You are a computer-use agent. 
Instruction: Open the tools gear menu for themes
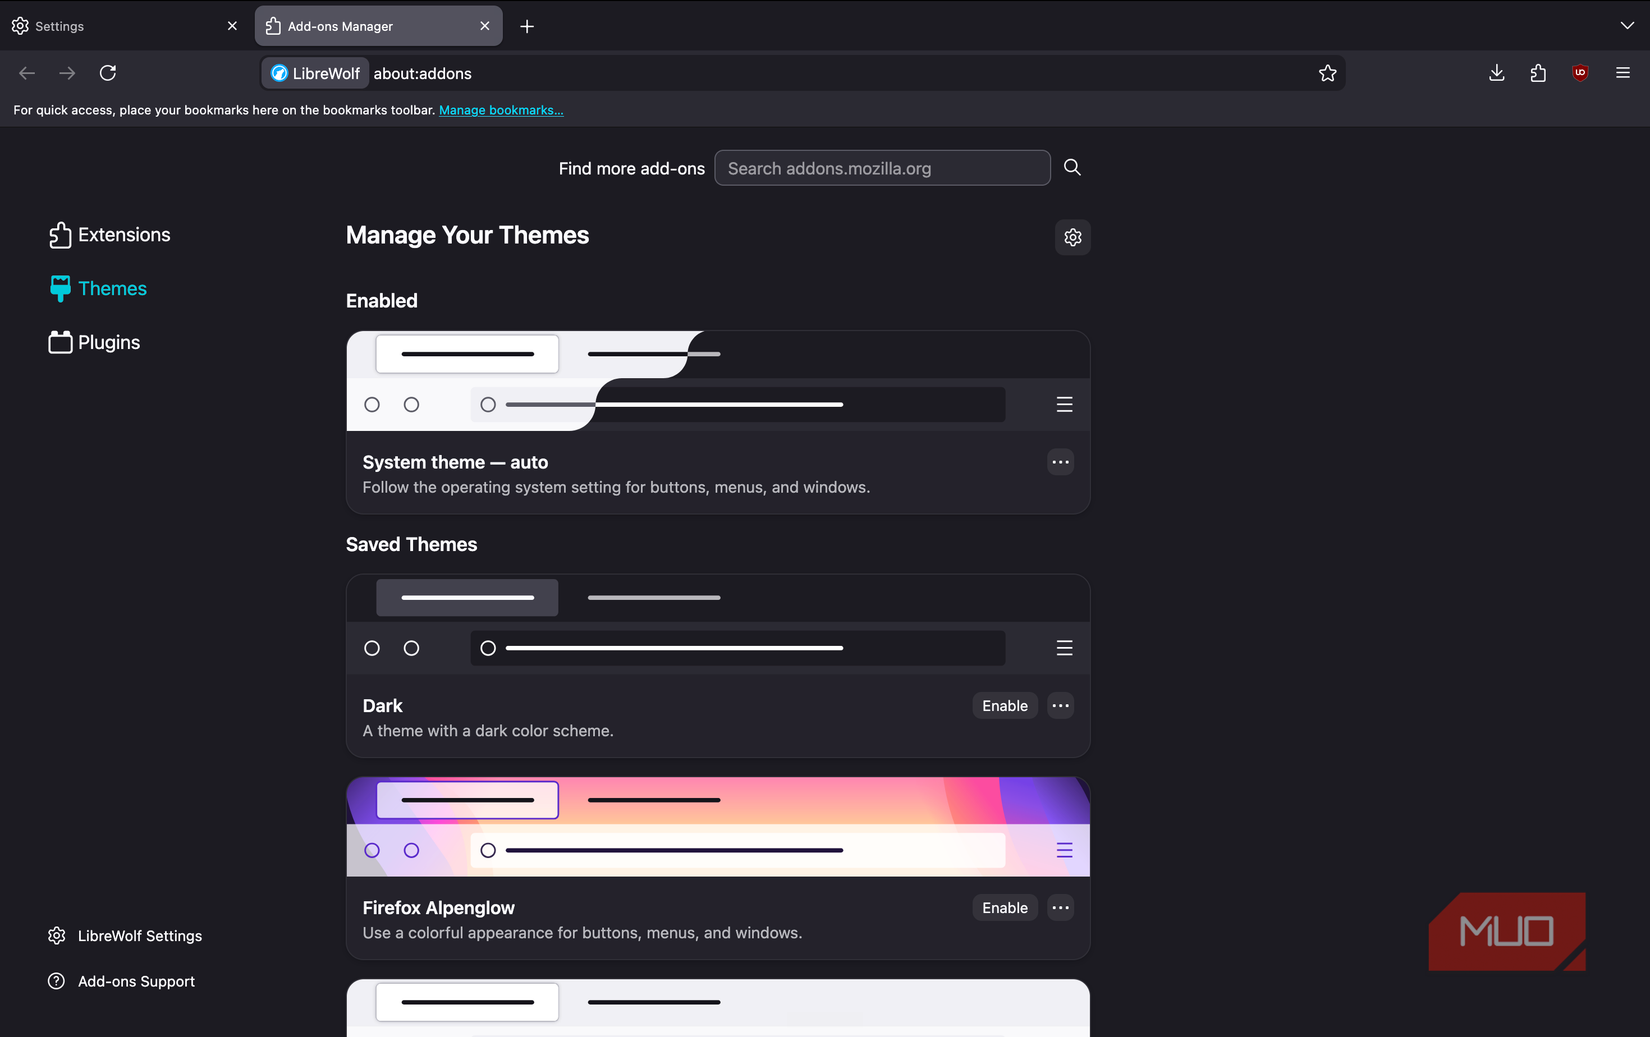click(1072, 237)
